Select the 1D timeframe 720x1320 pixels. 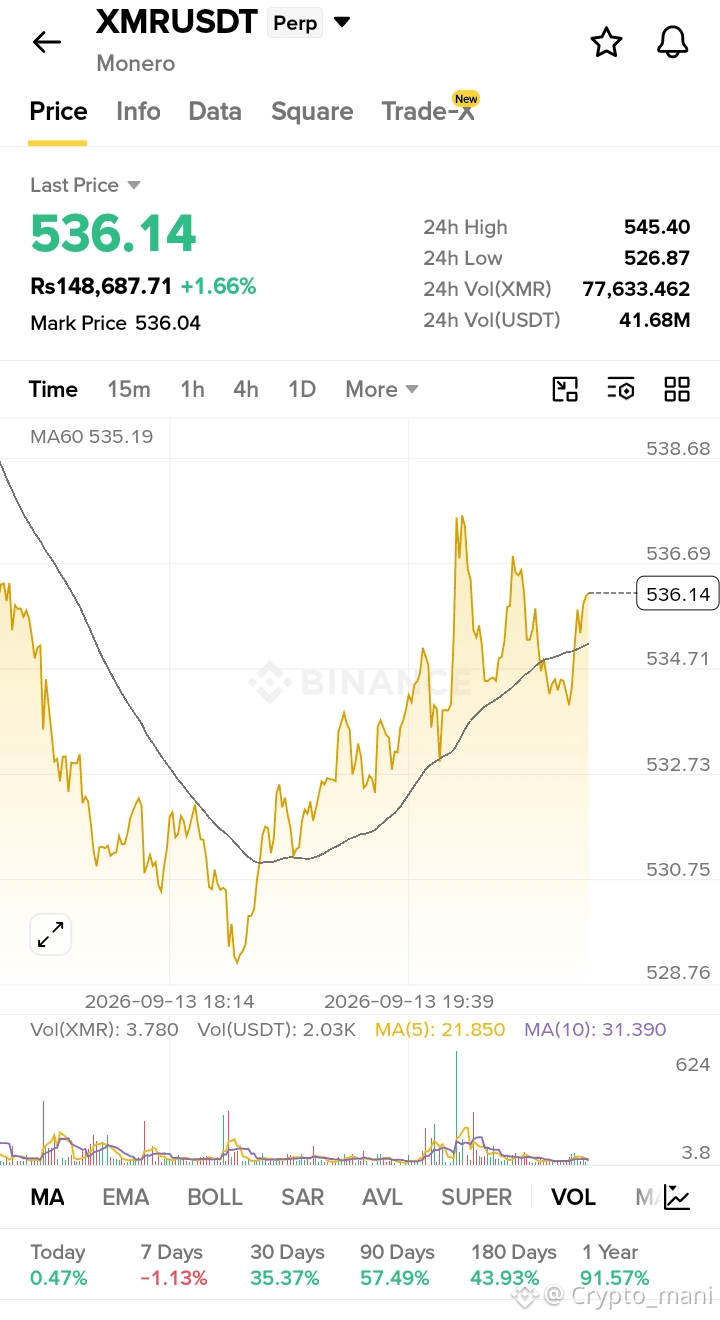pos(302,389)
